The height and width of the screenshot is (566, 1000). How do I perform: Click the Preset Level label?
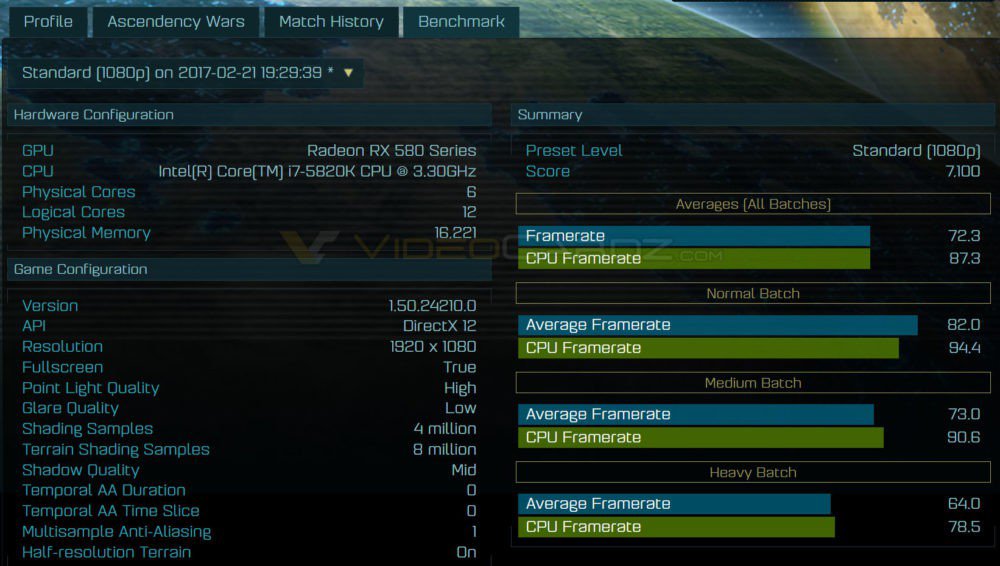click(x=574, y=151)
